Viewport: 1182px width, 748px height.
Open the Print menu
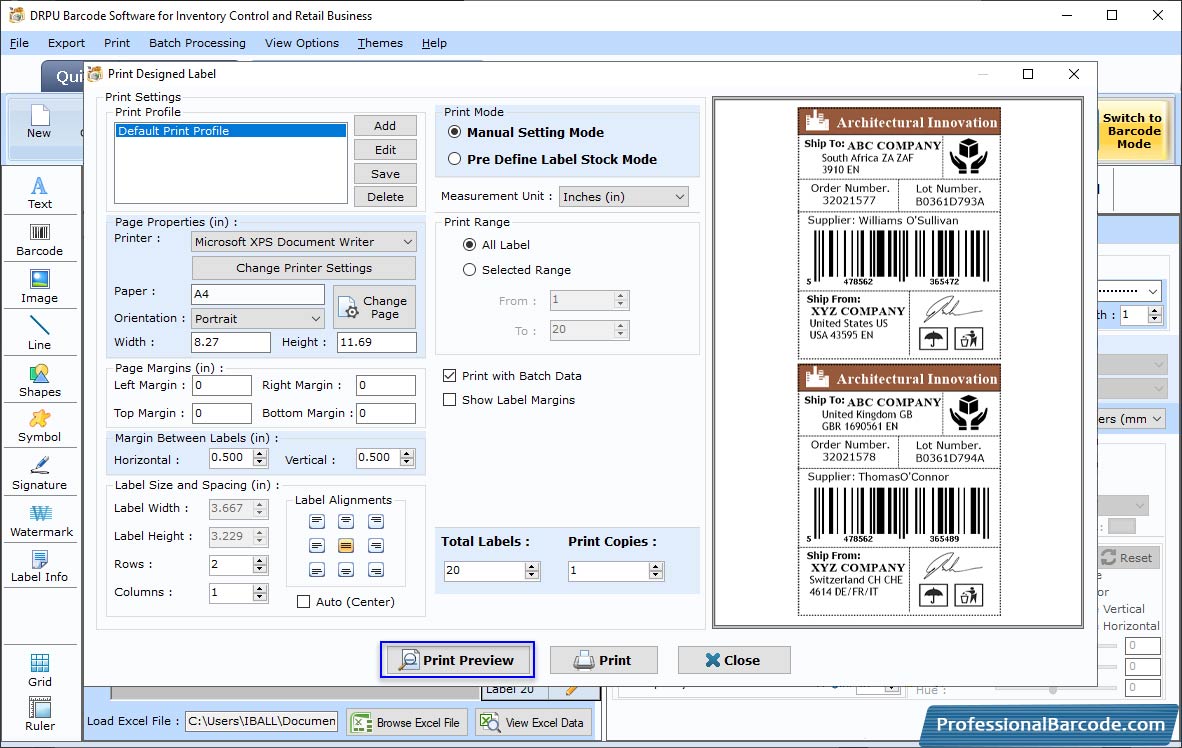[x=117, y=43]
